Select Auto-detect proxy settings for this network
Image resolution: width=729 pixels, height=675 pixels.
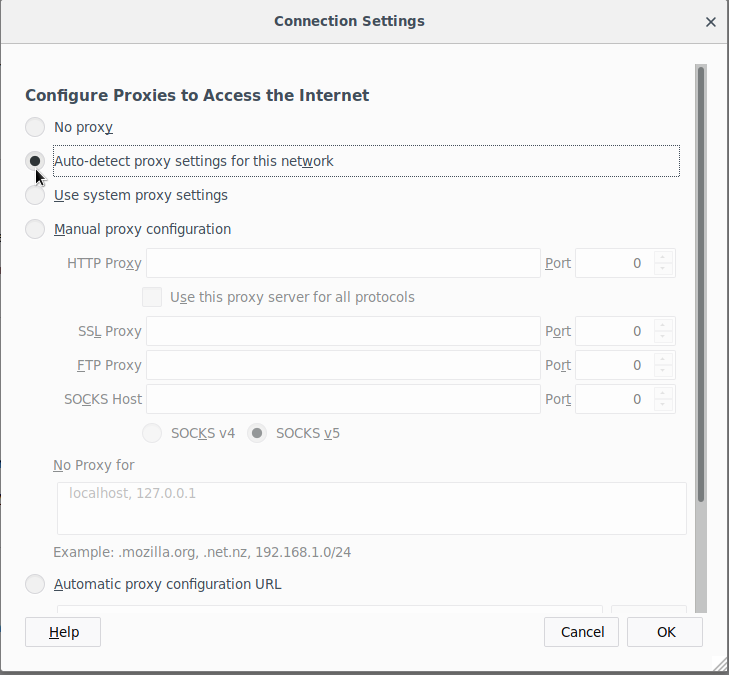(x=35, y=161)
